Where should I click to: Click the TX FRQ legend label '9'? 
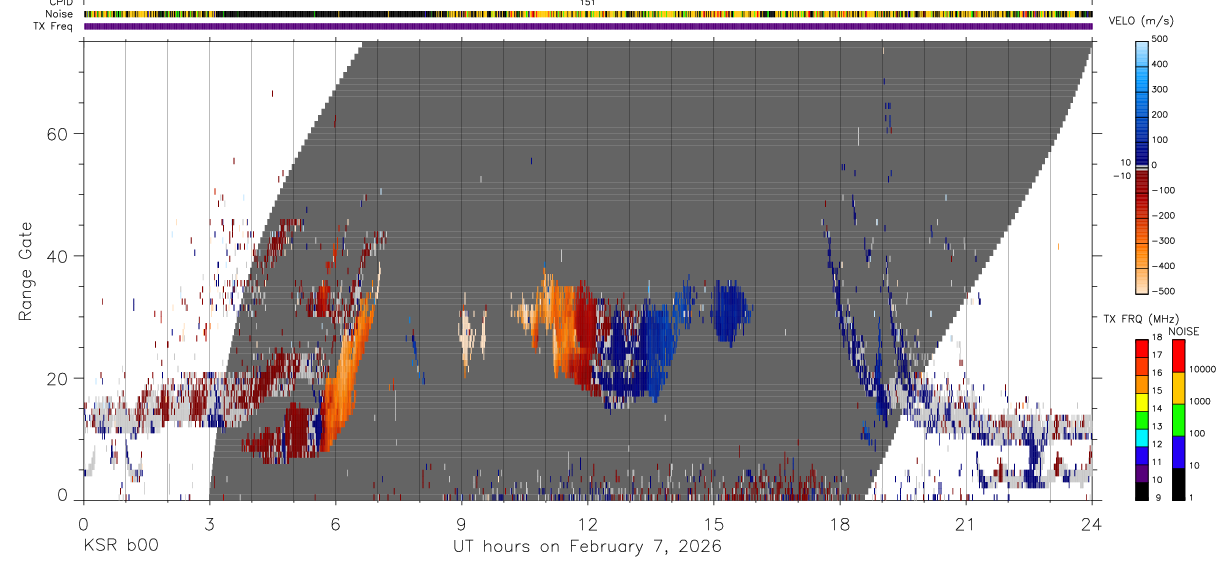[x=1159, y=498]
